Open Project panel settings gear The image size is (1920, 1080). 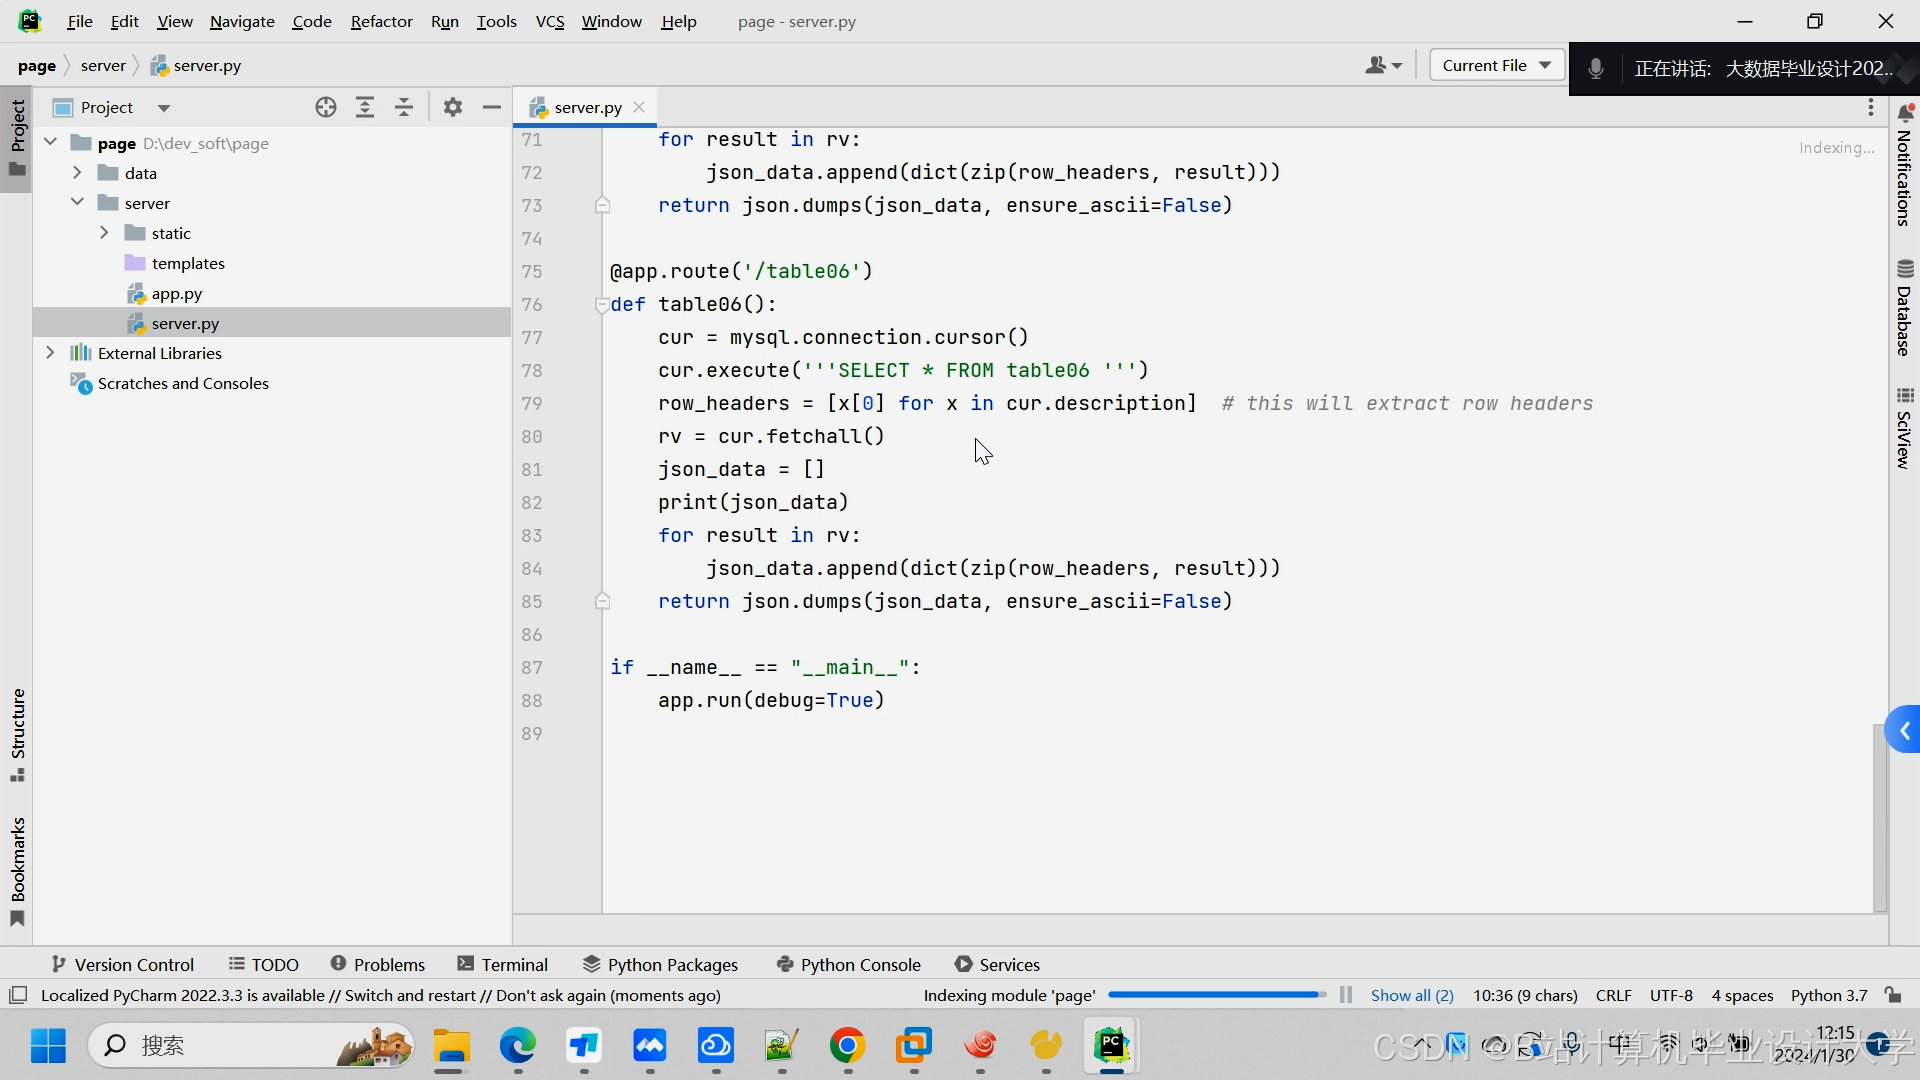453,107
